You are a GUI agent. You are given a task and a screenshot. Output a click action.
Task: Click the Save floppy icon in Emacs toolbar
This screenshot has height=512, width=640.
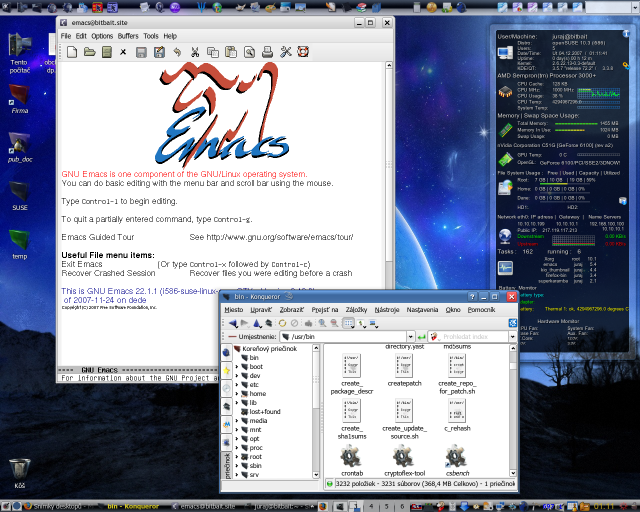tap(142, 52)
